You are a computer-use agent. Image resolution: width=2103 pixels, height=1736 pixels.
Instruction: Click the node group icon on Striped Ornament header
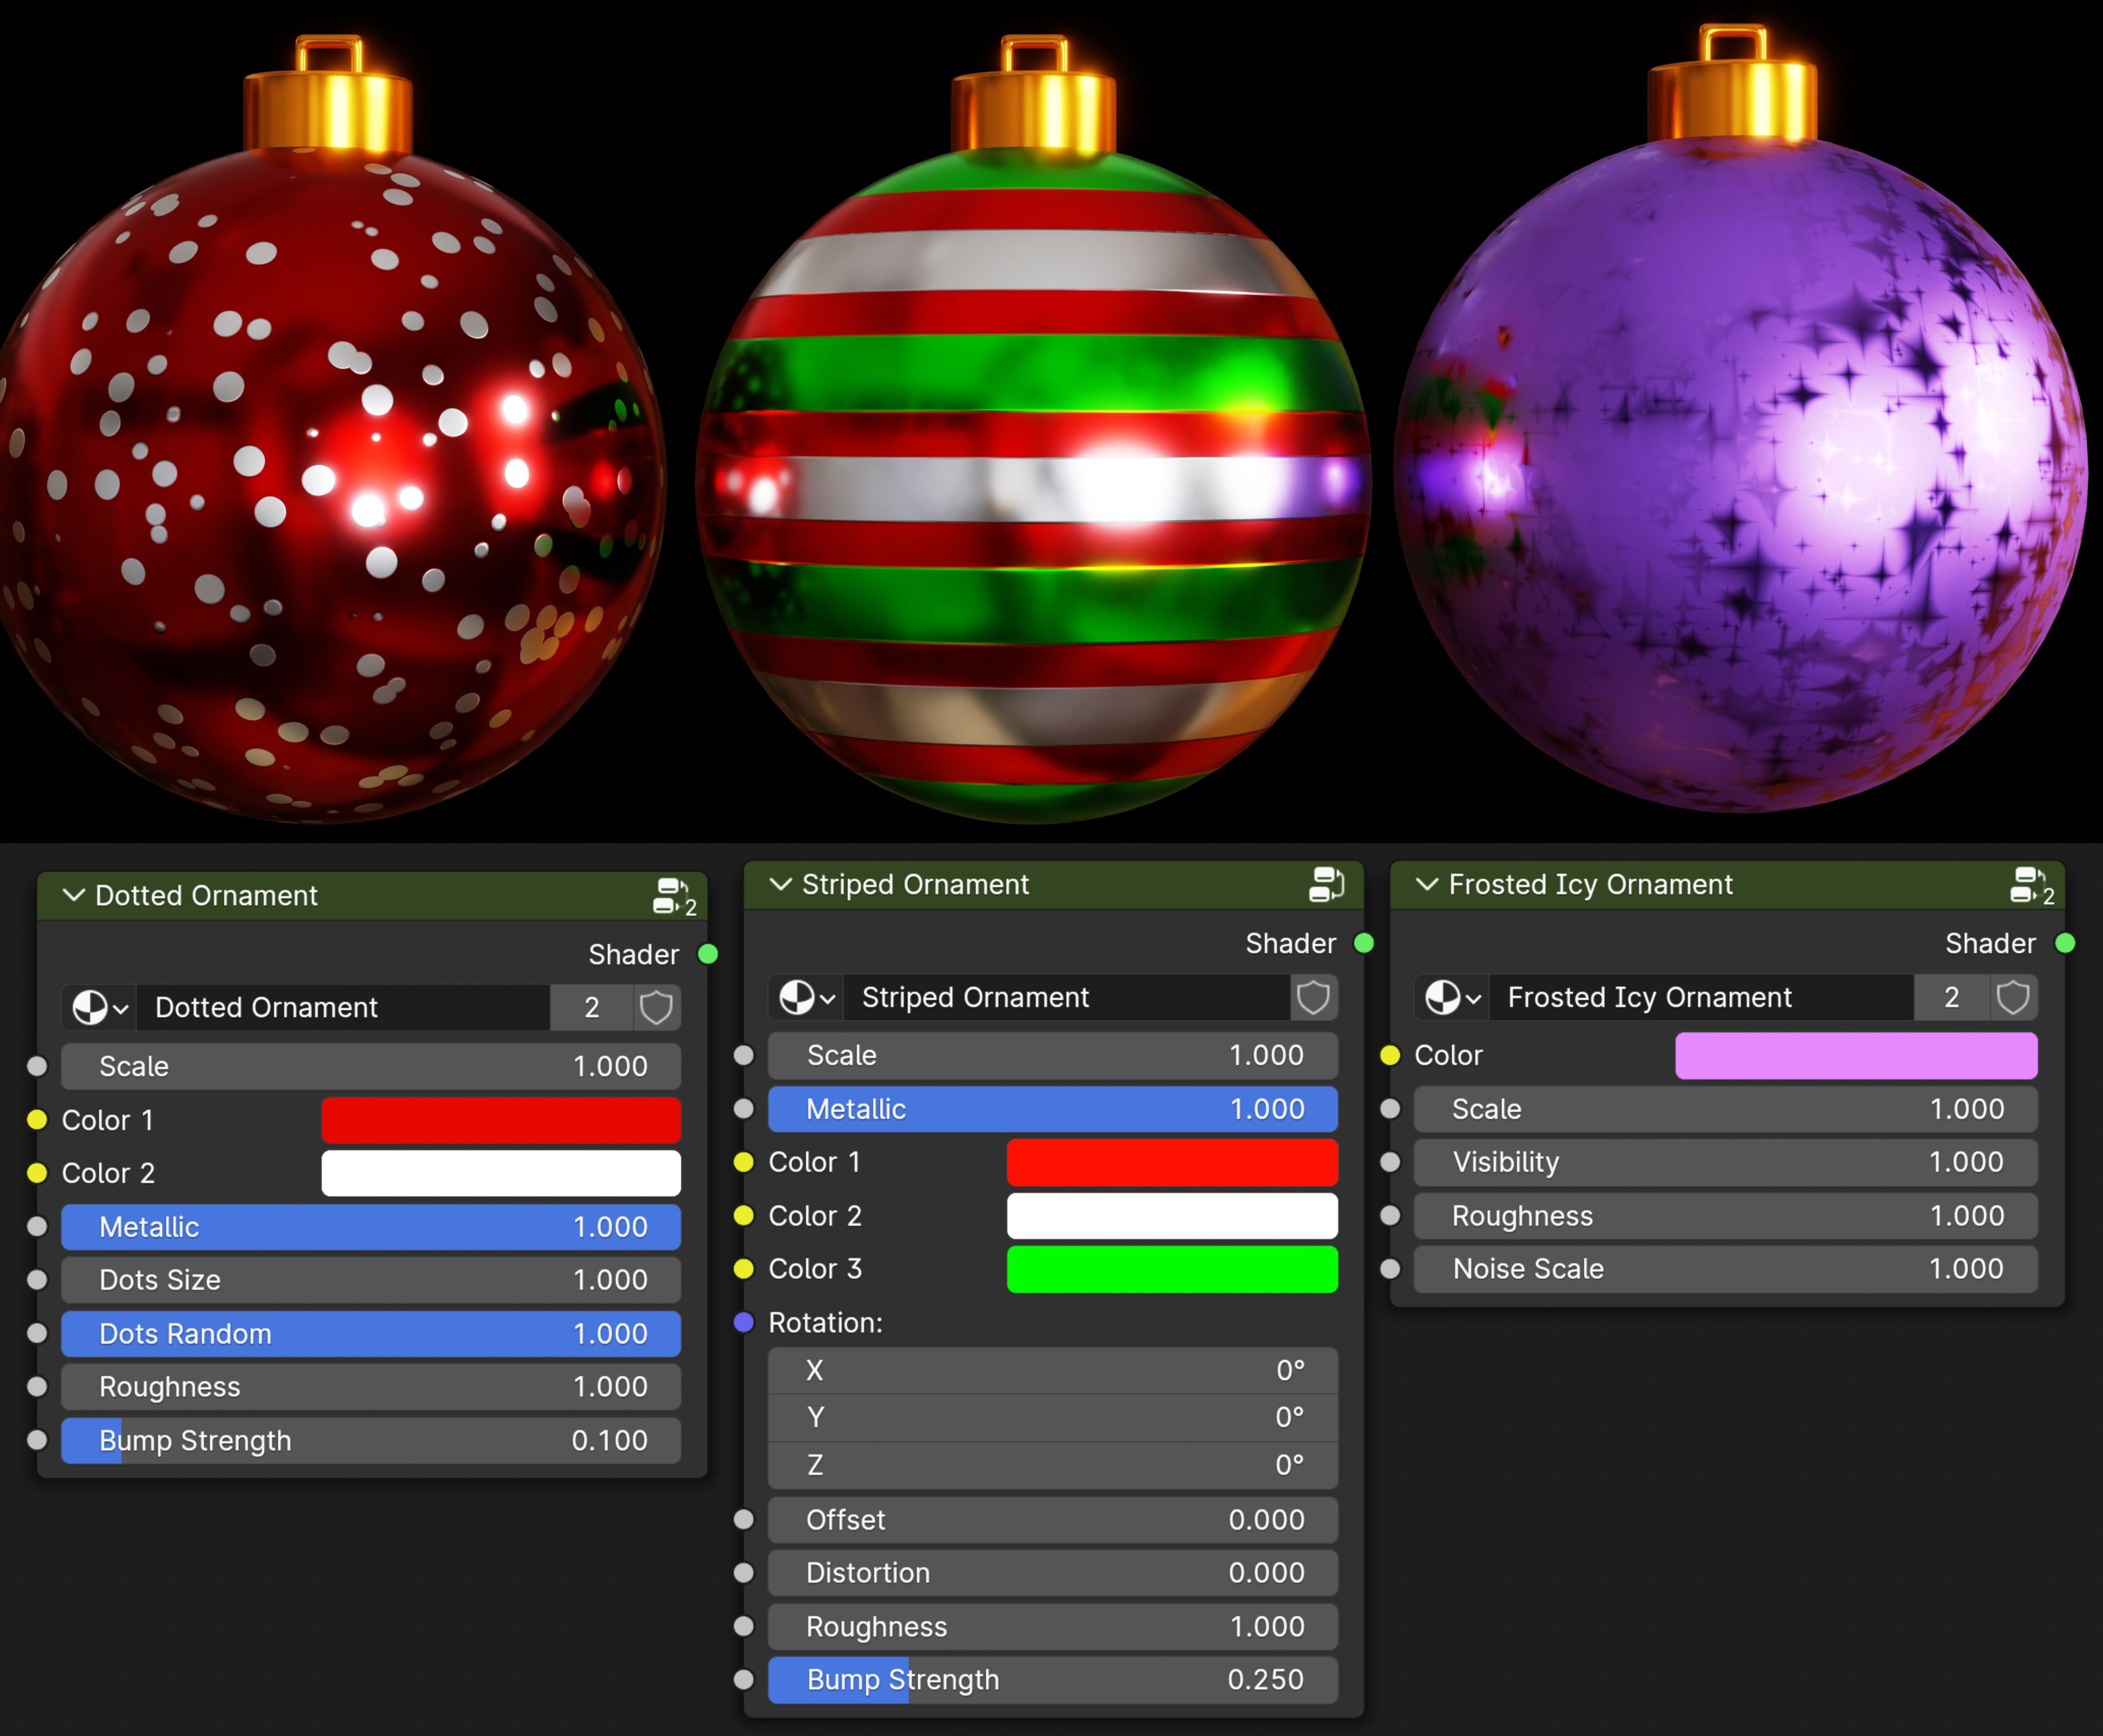(x=1327, y=884)
